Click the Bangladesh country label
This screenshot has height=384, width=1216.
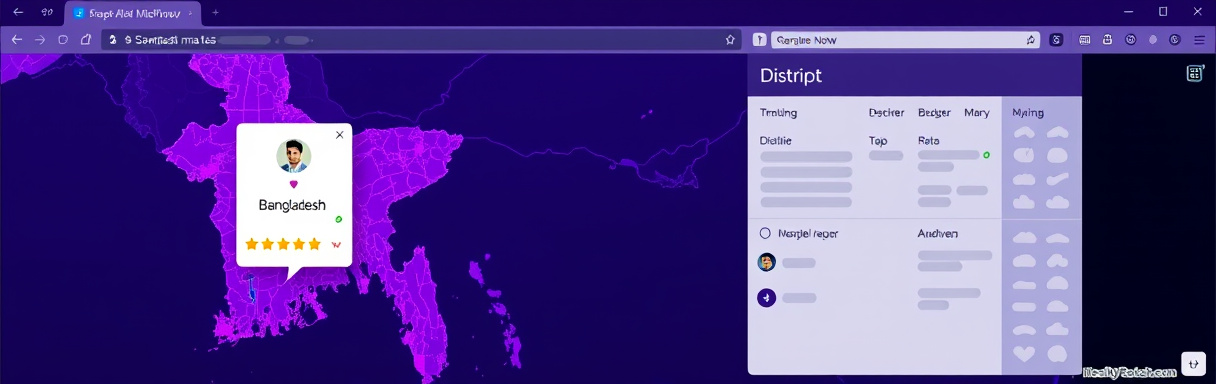[x=292, y=205]
